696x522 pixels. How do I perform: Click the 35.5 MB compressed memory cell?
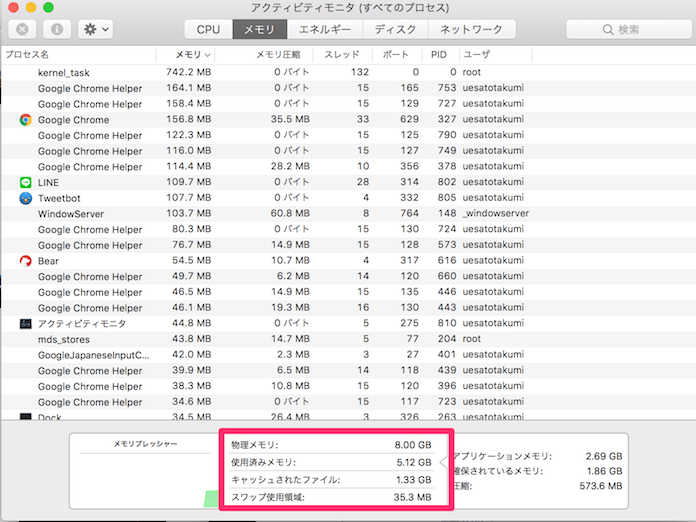pyautogui.click(x=290, y=119)
